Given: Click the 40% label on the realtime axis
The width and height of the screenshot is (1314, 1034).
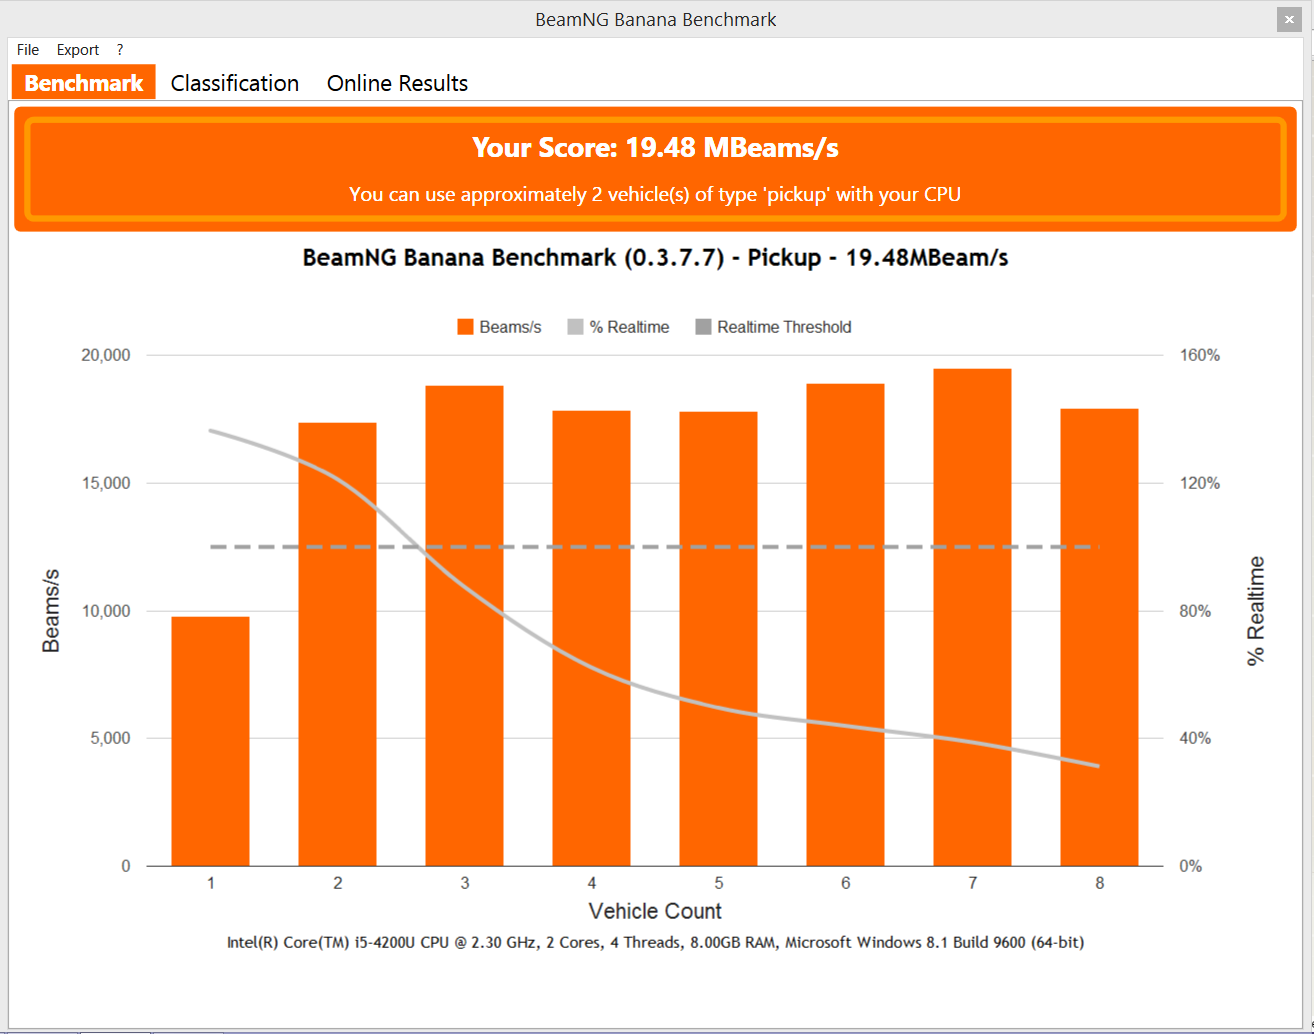Looking at the screenshot, I should 1195,738.
